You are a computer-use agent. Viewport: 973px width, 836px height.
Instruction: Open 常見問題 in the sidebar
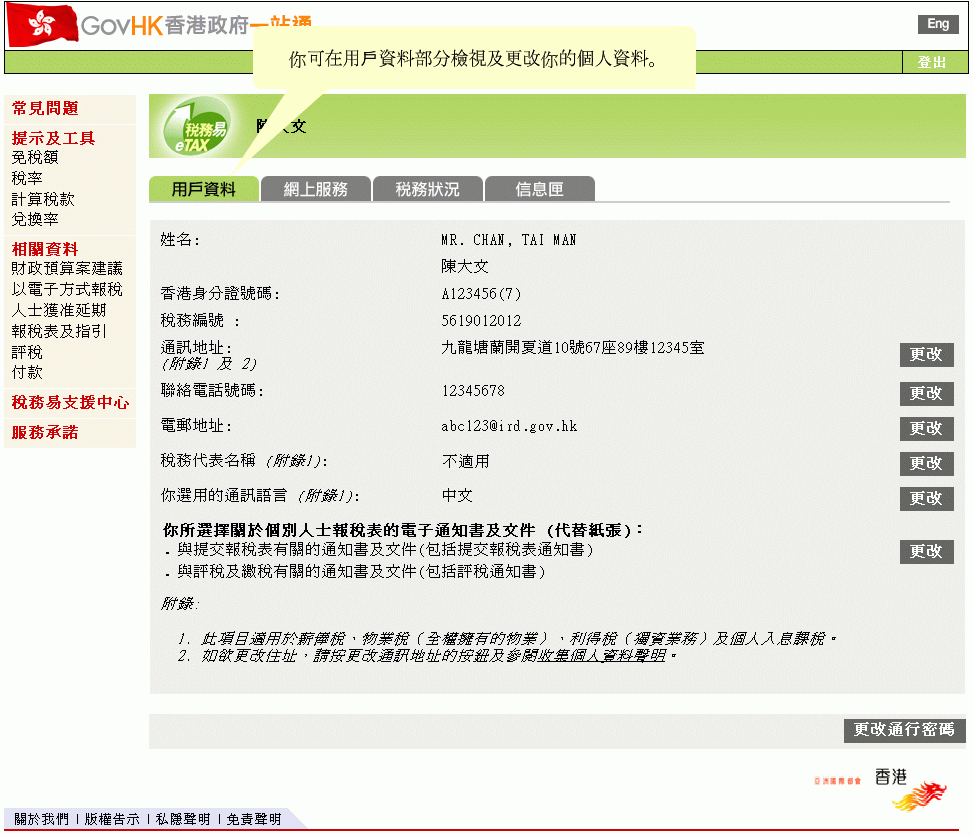tap(45, 108)
